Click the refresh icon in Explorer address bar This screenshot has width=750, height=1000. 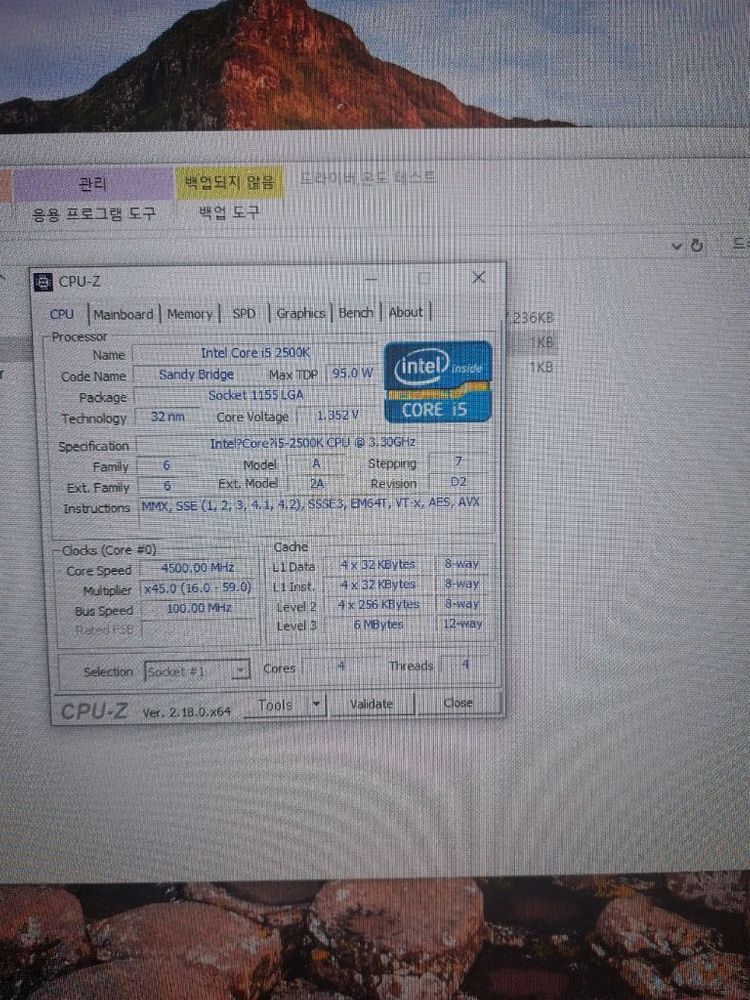click(696, 245)
